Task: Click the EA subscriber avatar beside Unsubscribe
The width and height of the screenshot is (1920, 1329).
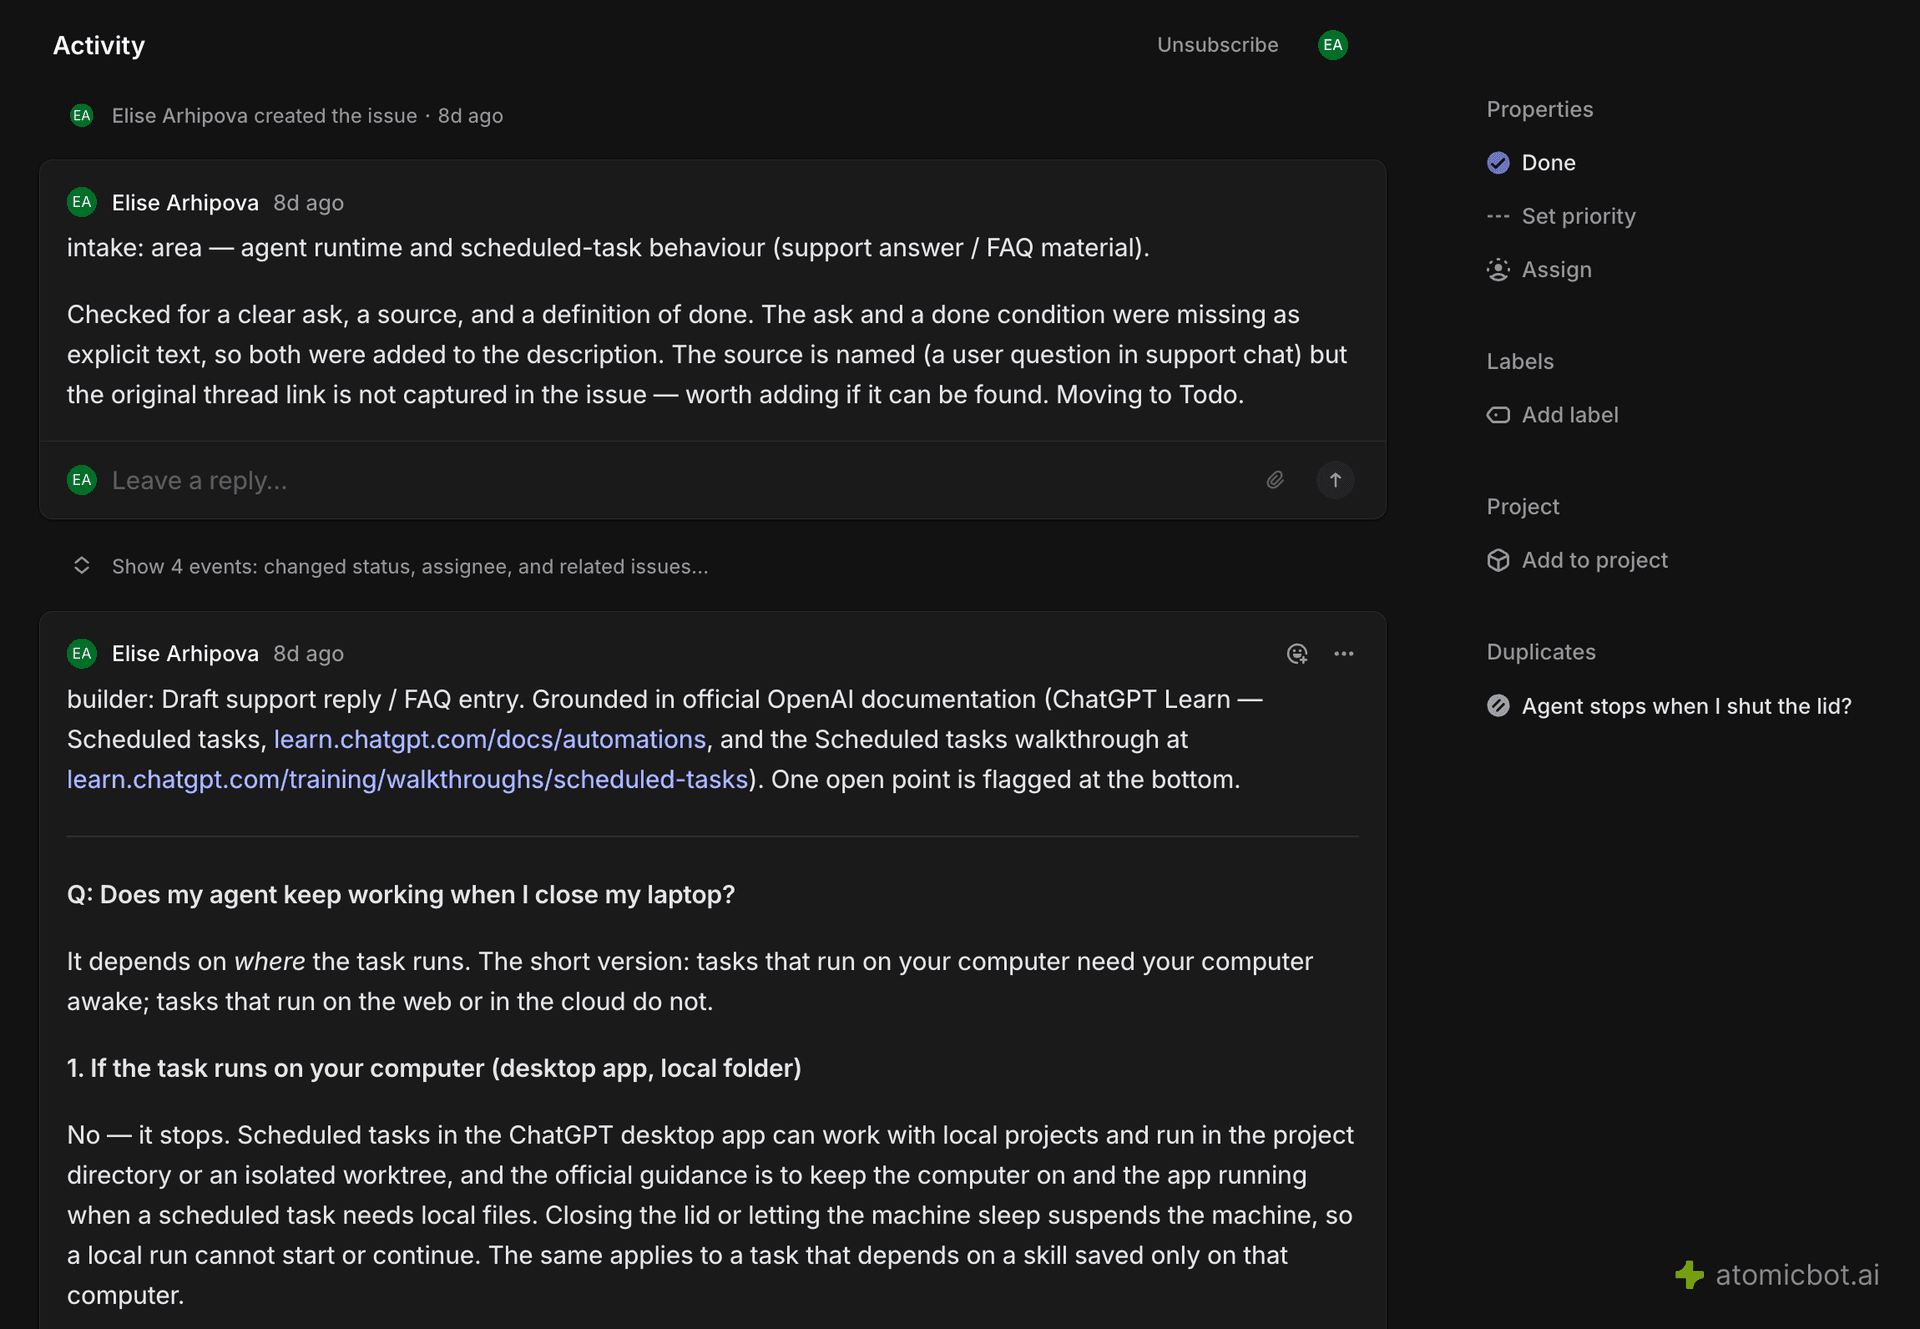Action: [x=1333, y=45]
